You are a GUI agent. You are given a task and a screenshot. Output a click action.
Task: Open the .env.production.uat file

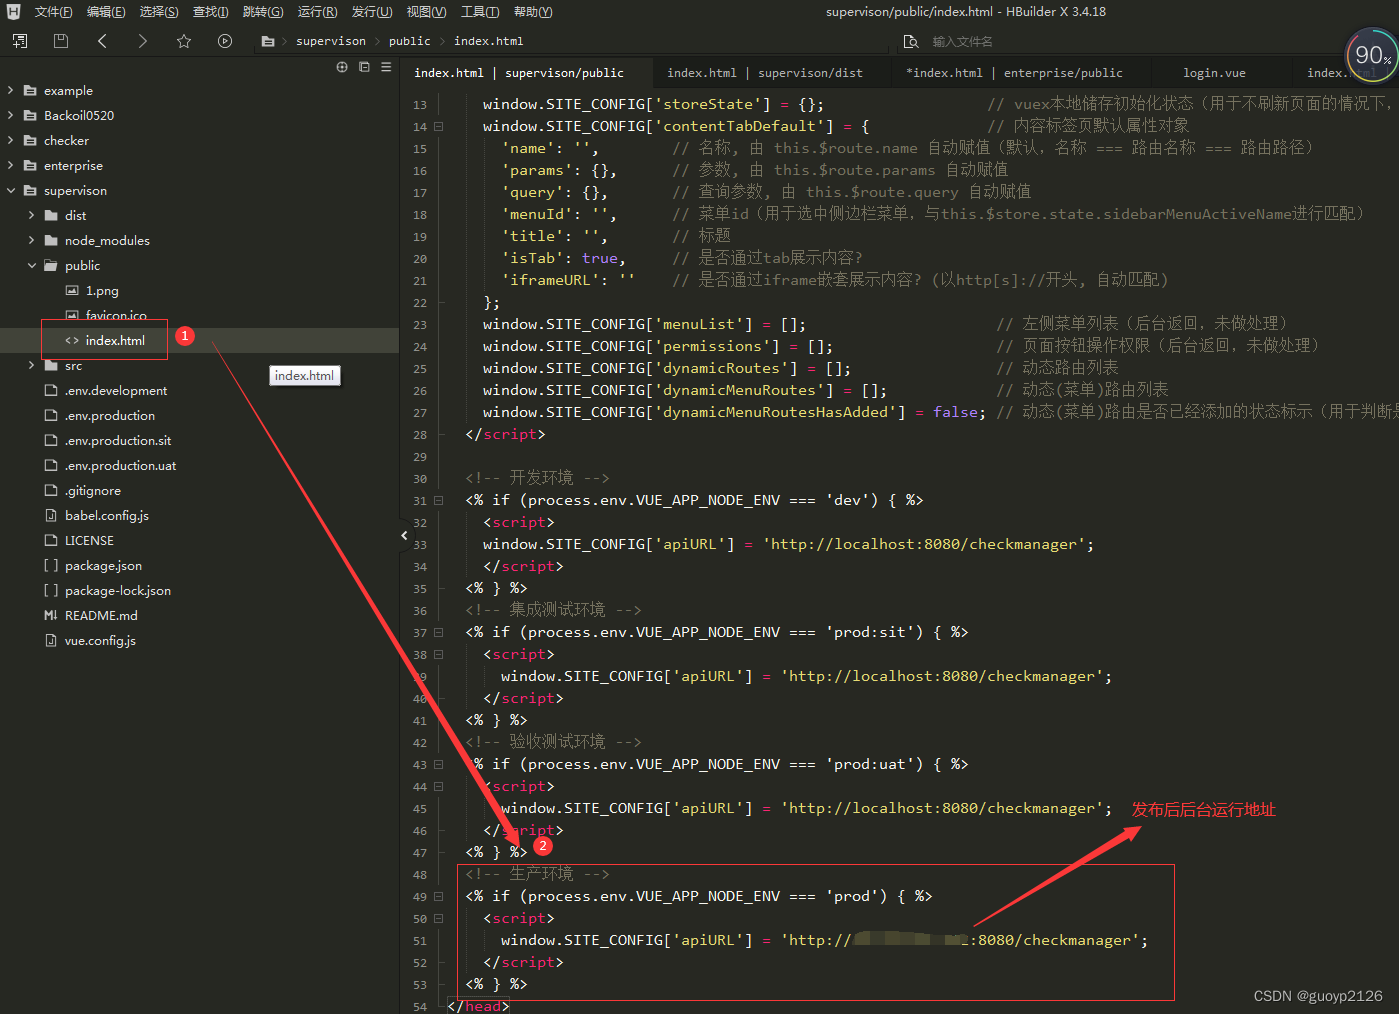click(x=121, y=465)
